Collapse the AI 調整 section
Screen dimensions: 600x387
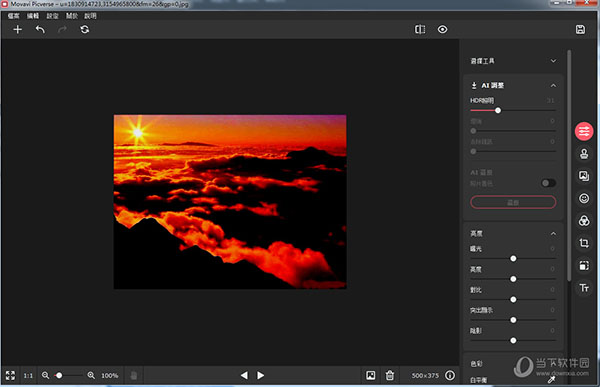pos(553,85)
